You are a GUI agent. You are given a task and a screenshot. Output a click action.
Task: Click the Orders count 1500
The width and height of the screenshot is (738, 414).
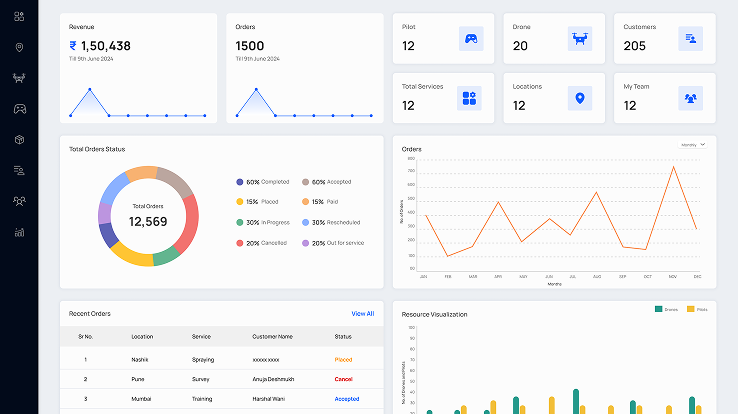pos(250,46)
